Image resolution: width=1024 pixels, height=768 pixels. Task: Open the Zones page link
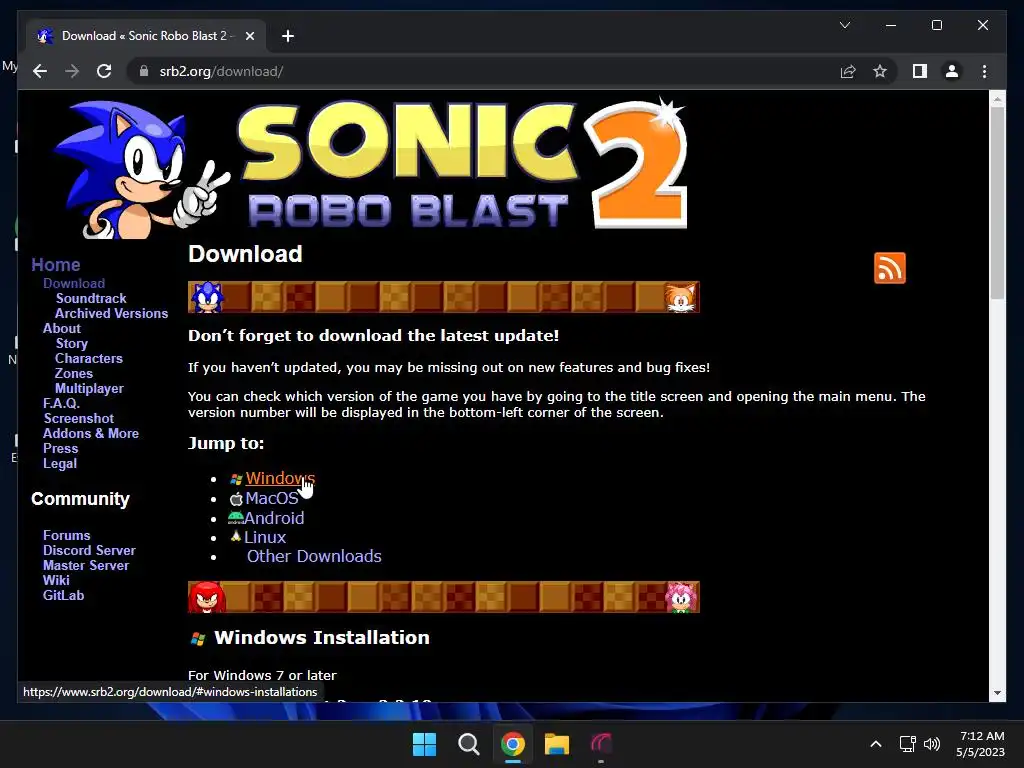pyautogui.click(x=73, y=374)
